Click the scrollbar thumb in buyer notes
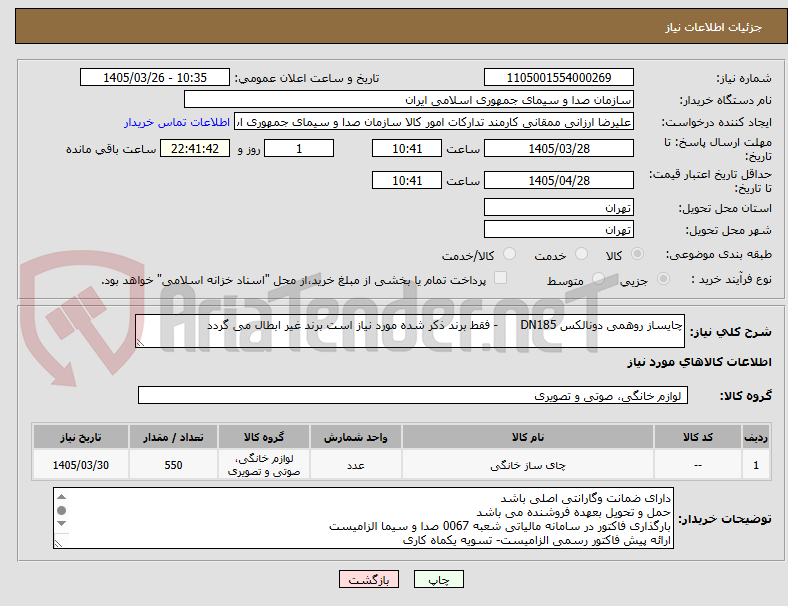The height and width of the screenshot is (606, 788). pyautogui.click(x=61, y=511)
